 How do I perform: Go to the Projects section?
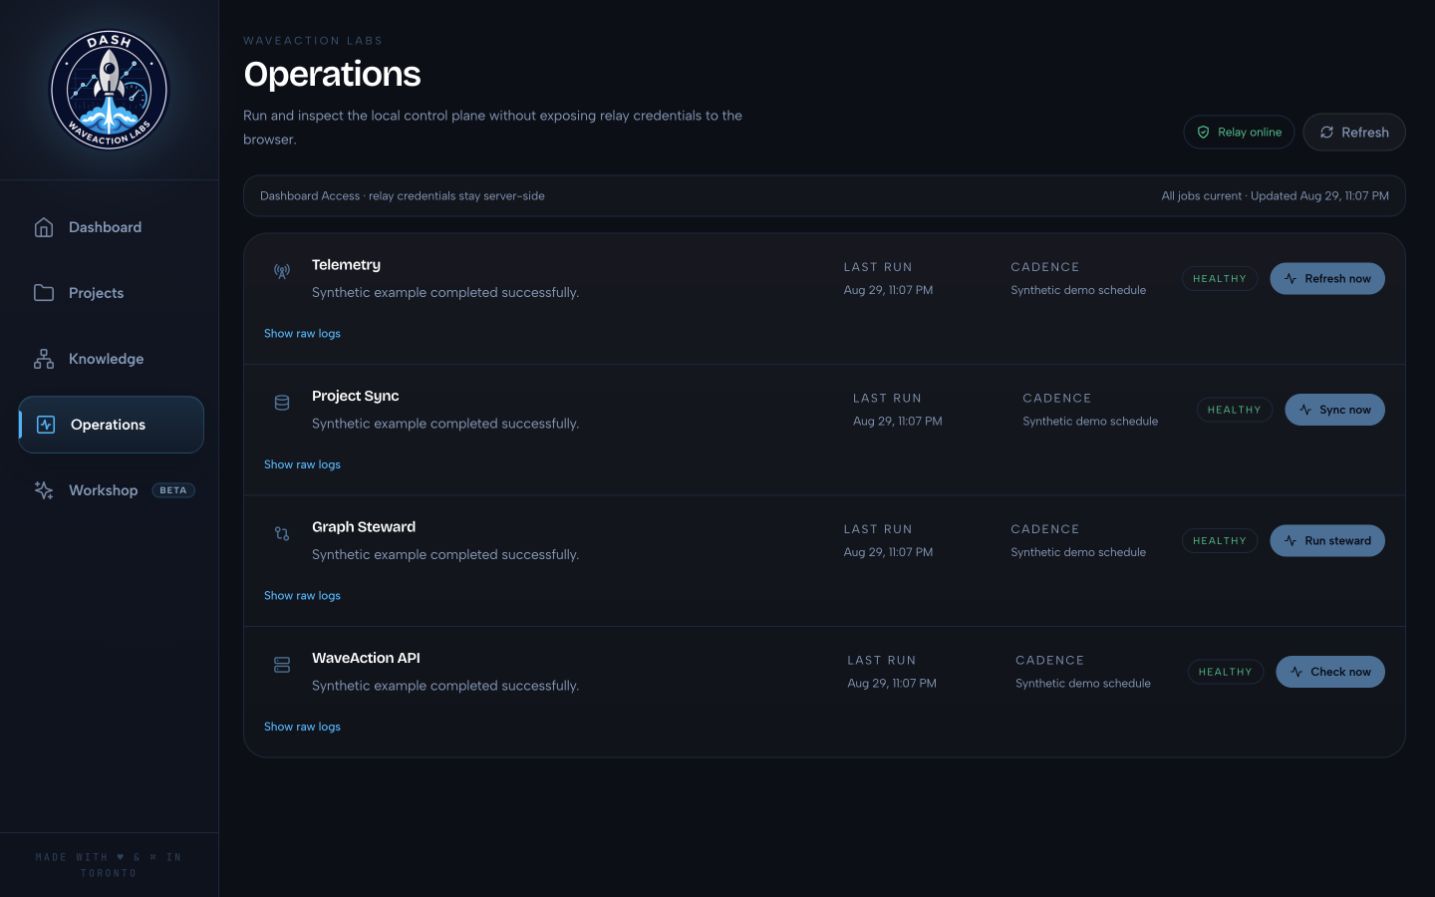pos(96,293)
